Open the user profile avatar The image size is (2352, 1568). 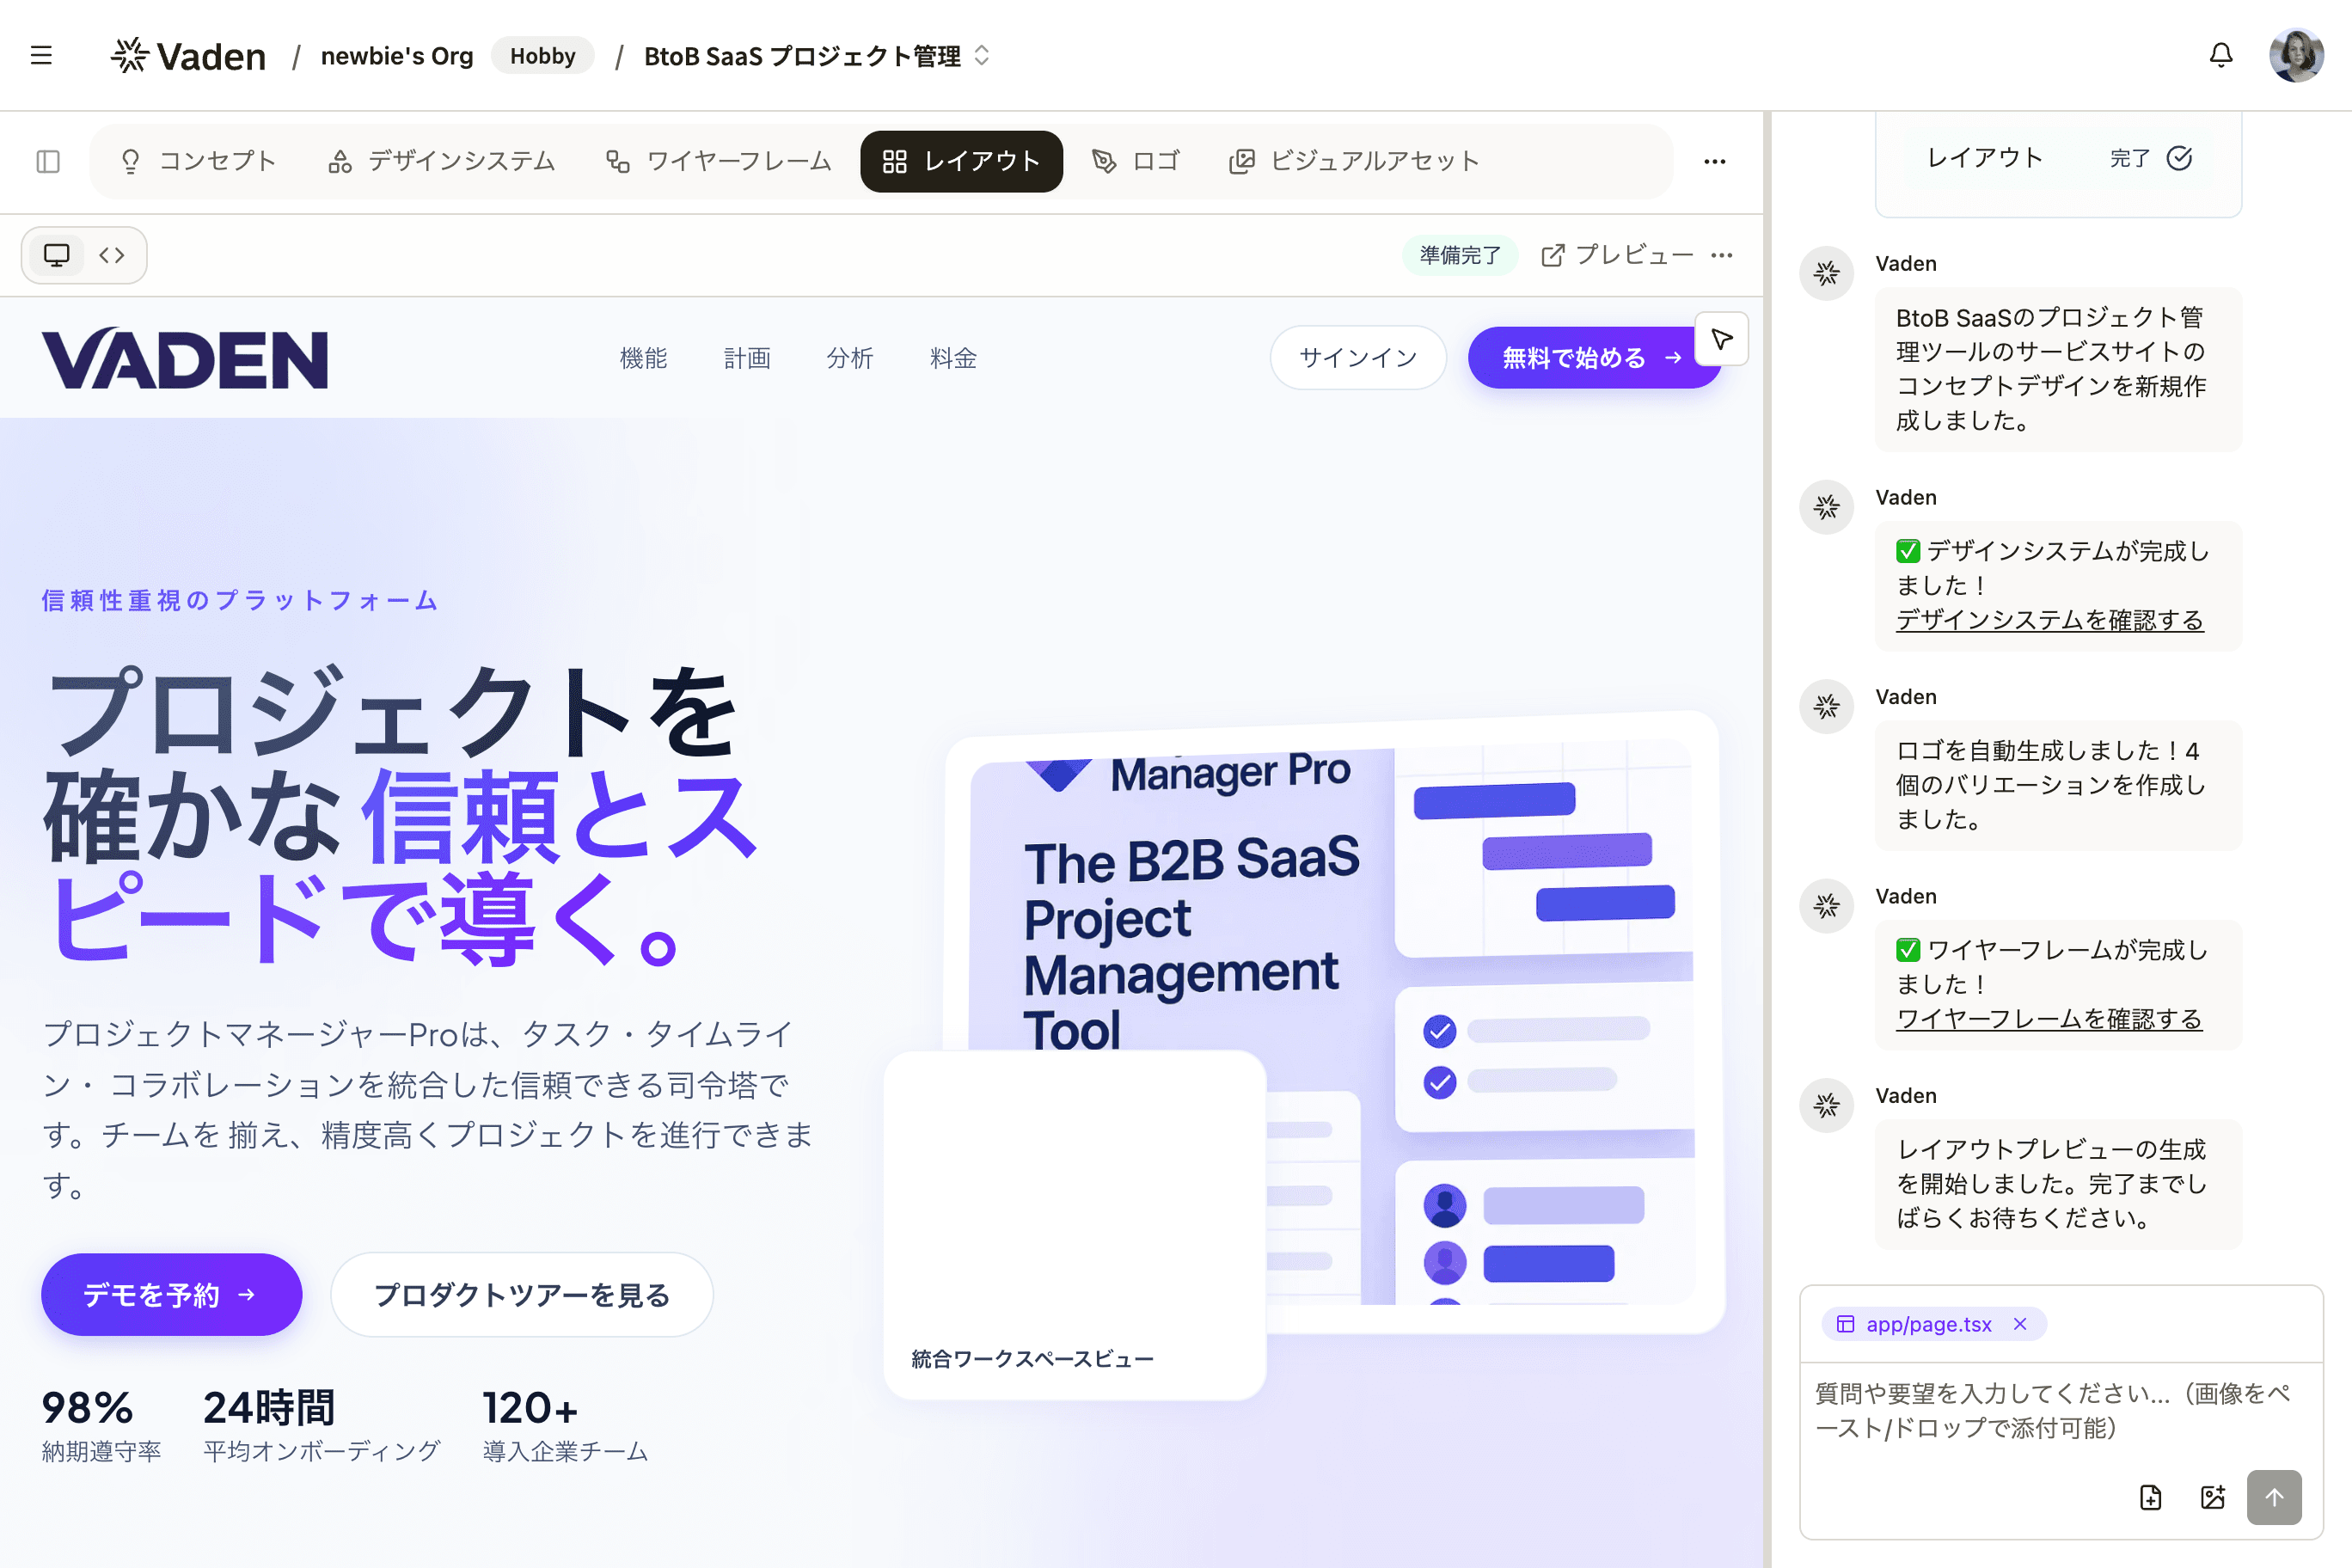coord(2296,55)
